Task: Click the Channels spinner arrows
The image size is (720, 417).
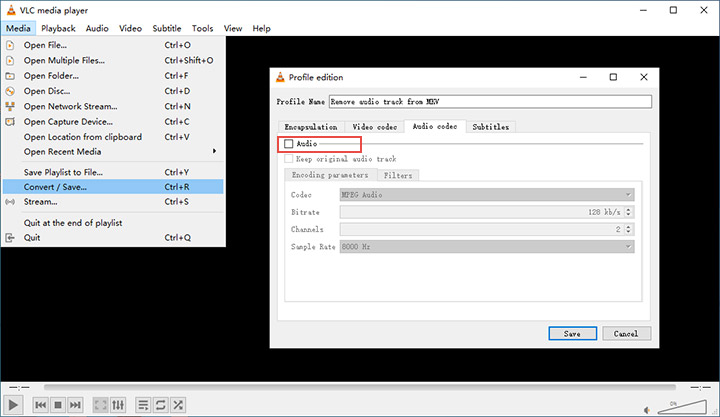Action: [629, 229]
